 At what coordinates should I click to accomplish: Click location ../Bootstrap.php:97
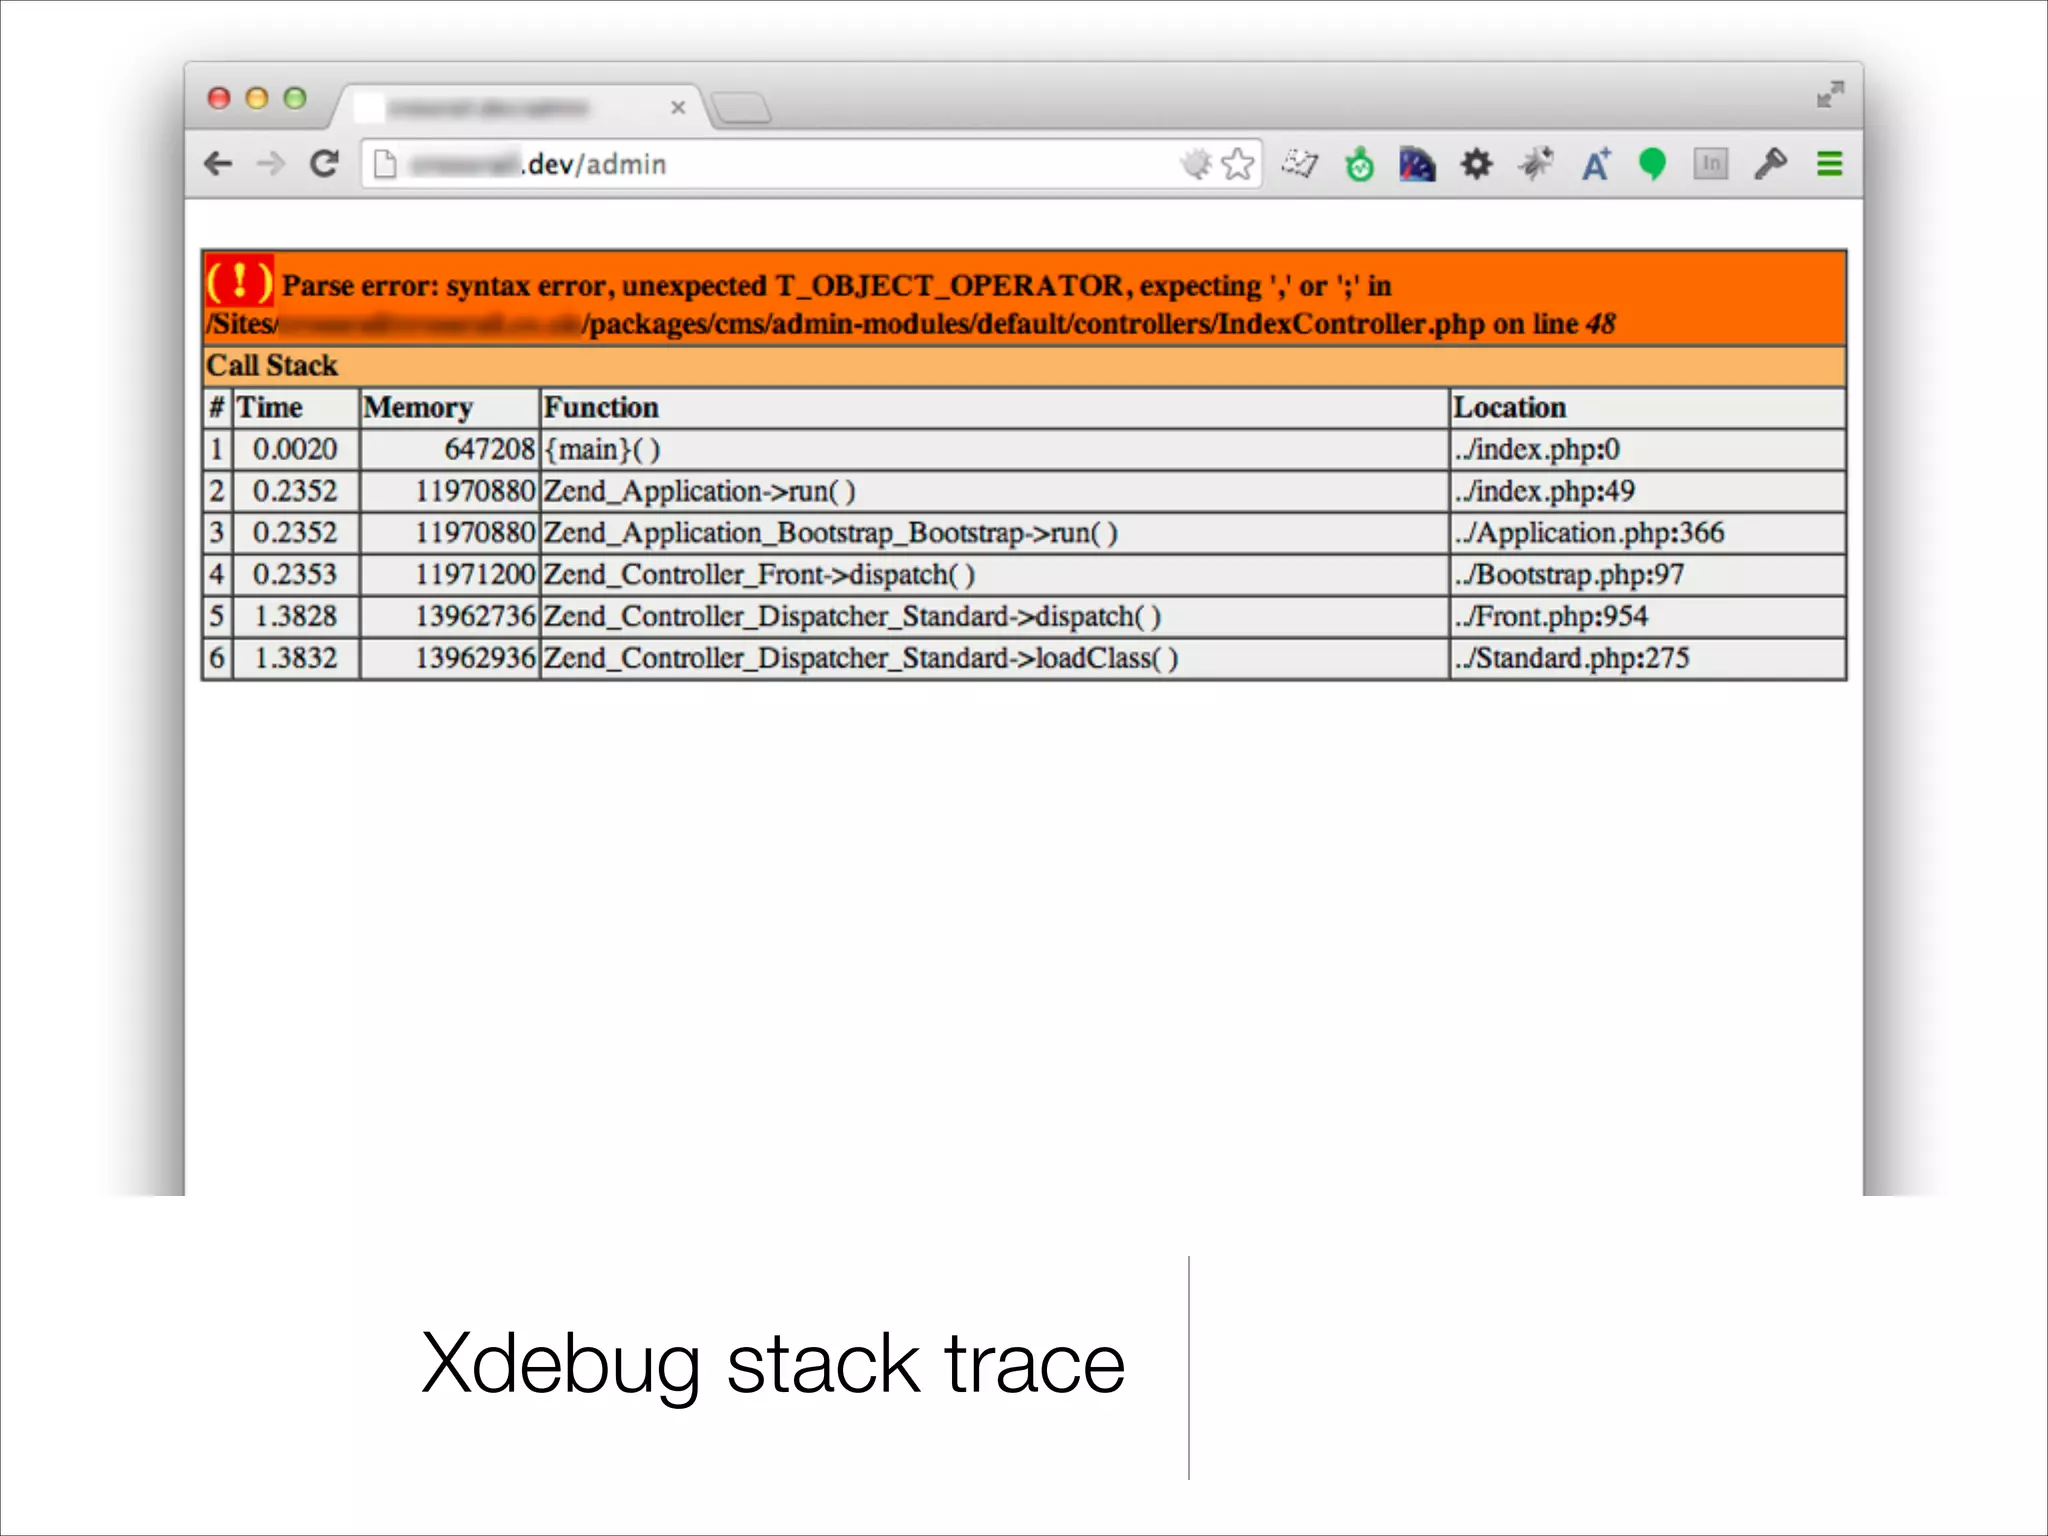pos(1568,575)
